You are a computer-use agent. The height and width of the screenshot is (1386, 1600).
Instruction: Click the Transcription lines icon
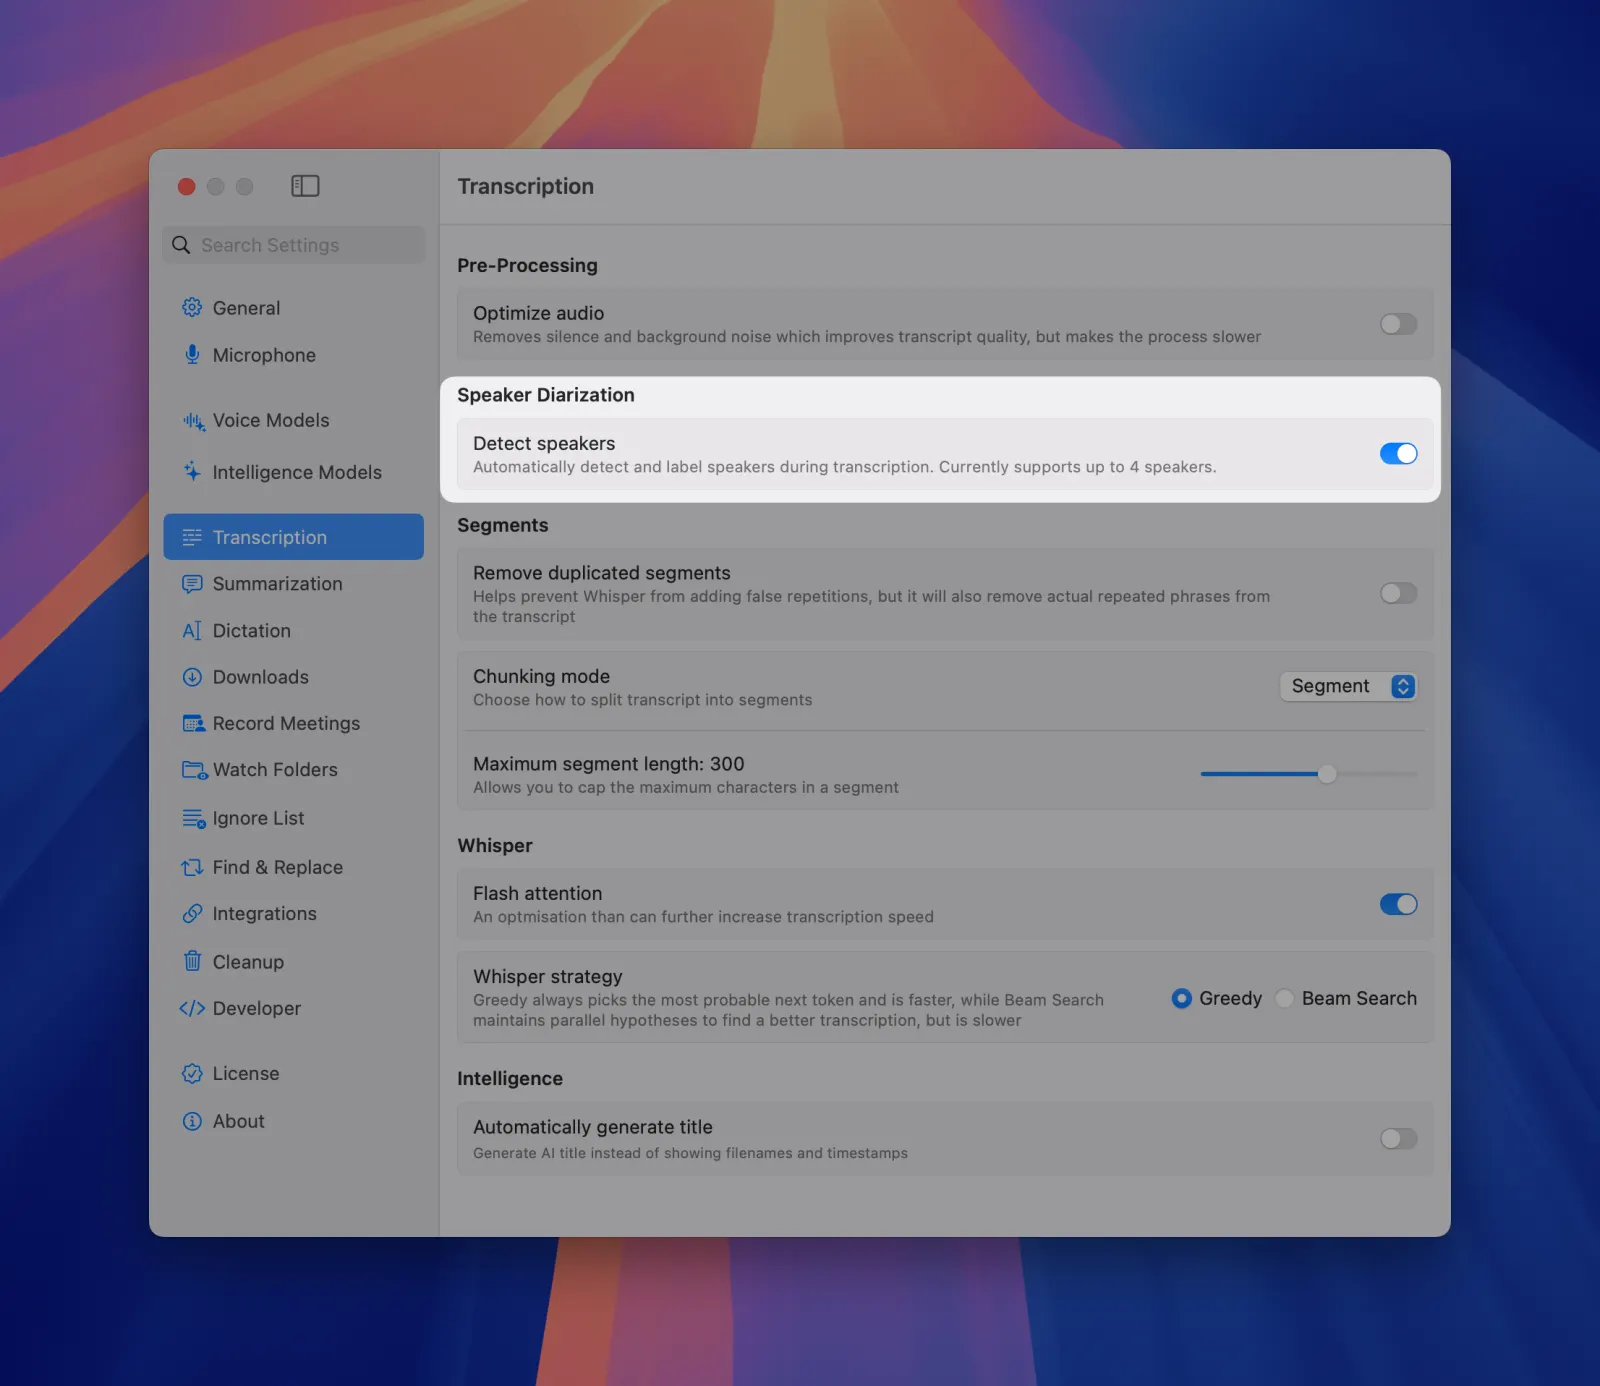coord(192,537)
